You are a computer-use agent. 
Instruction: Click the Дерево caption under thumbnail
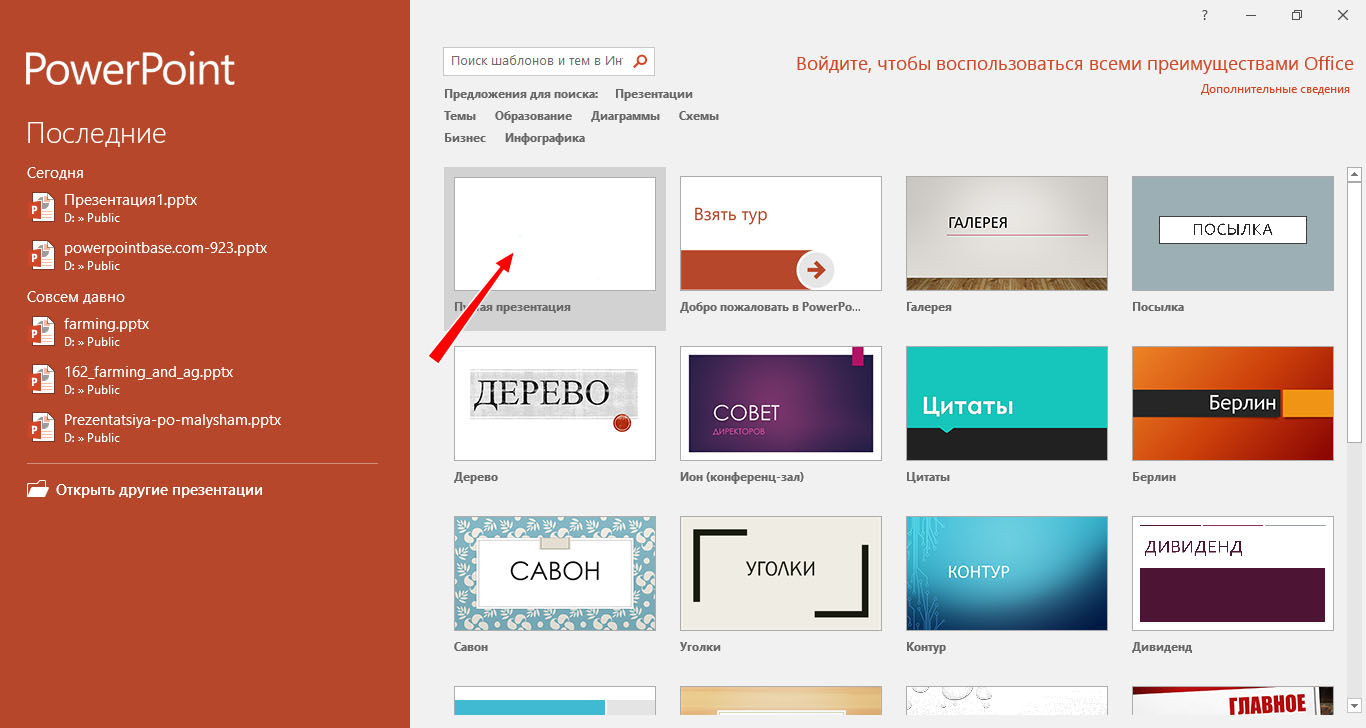(x=476, y=477)
